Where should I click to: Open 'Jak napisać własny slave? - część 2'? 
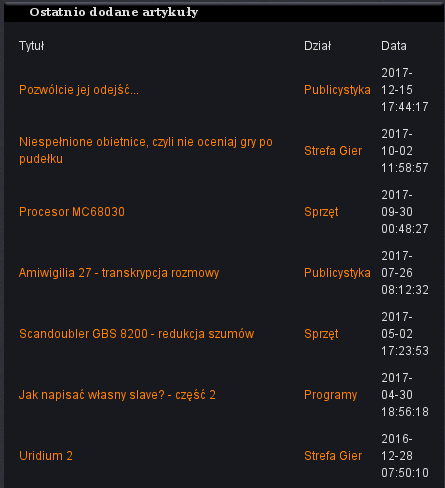(117, 395)
